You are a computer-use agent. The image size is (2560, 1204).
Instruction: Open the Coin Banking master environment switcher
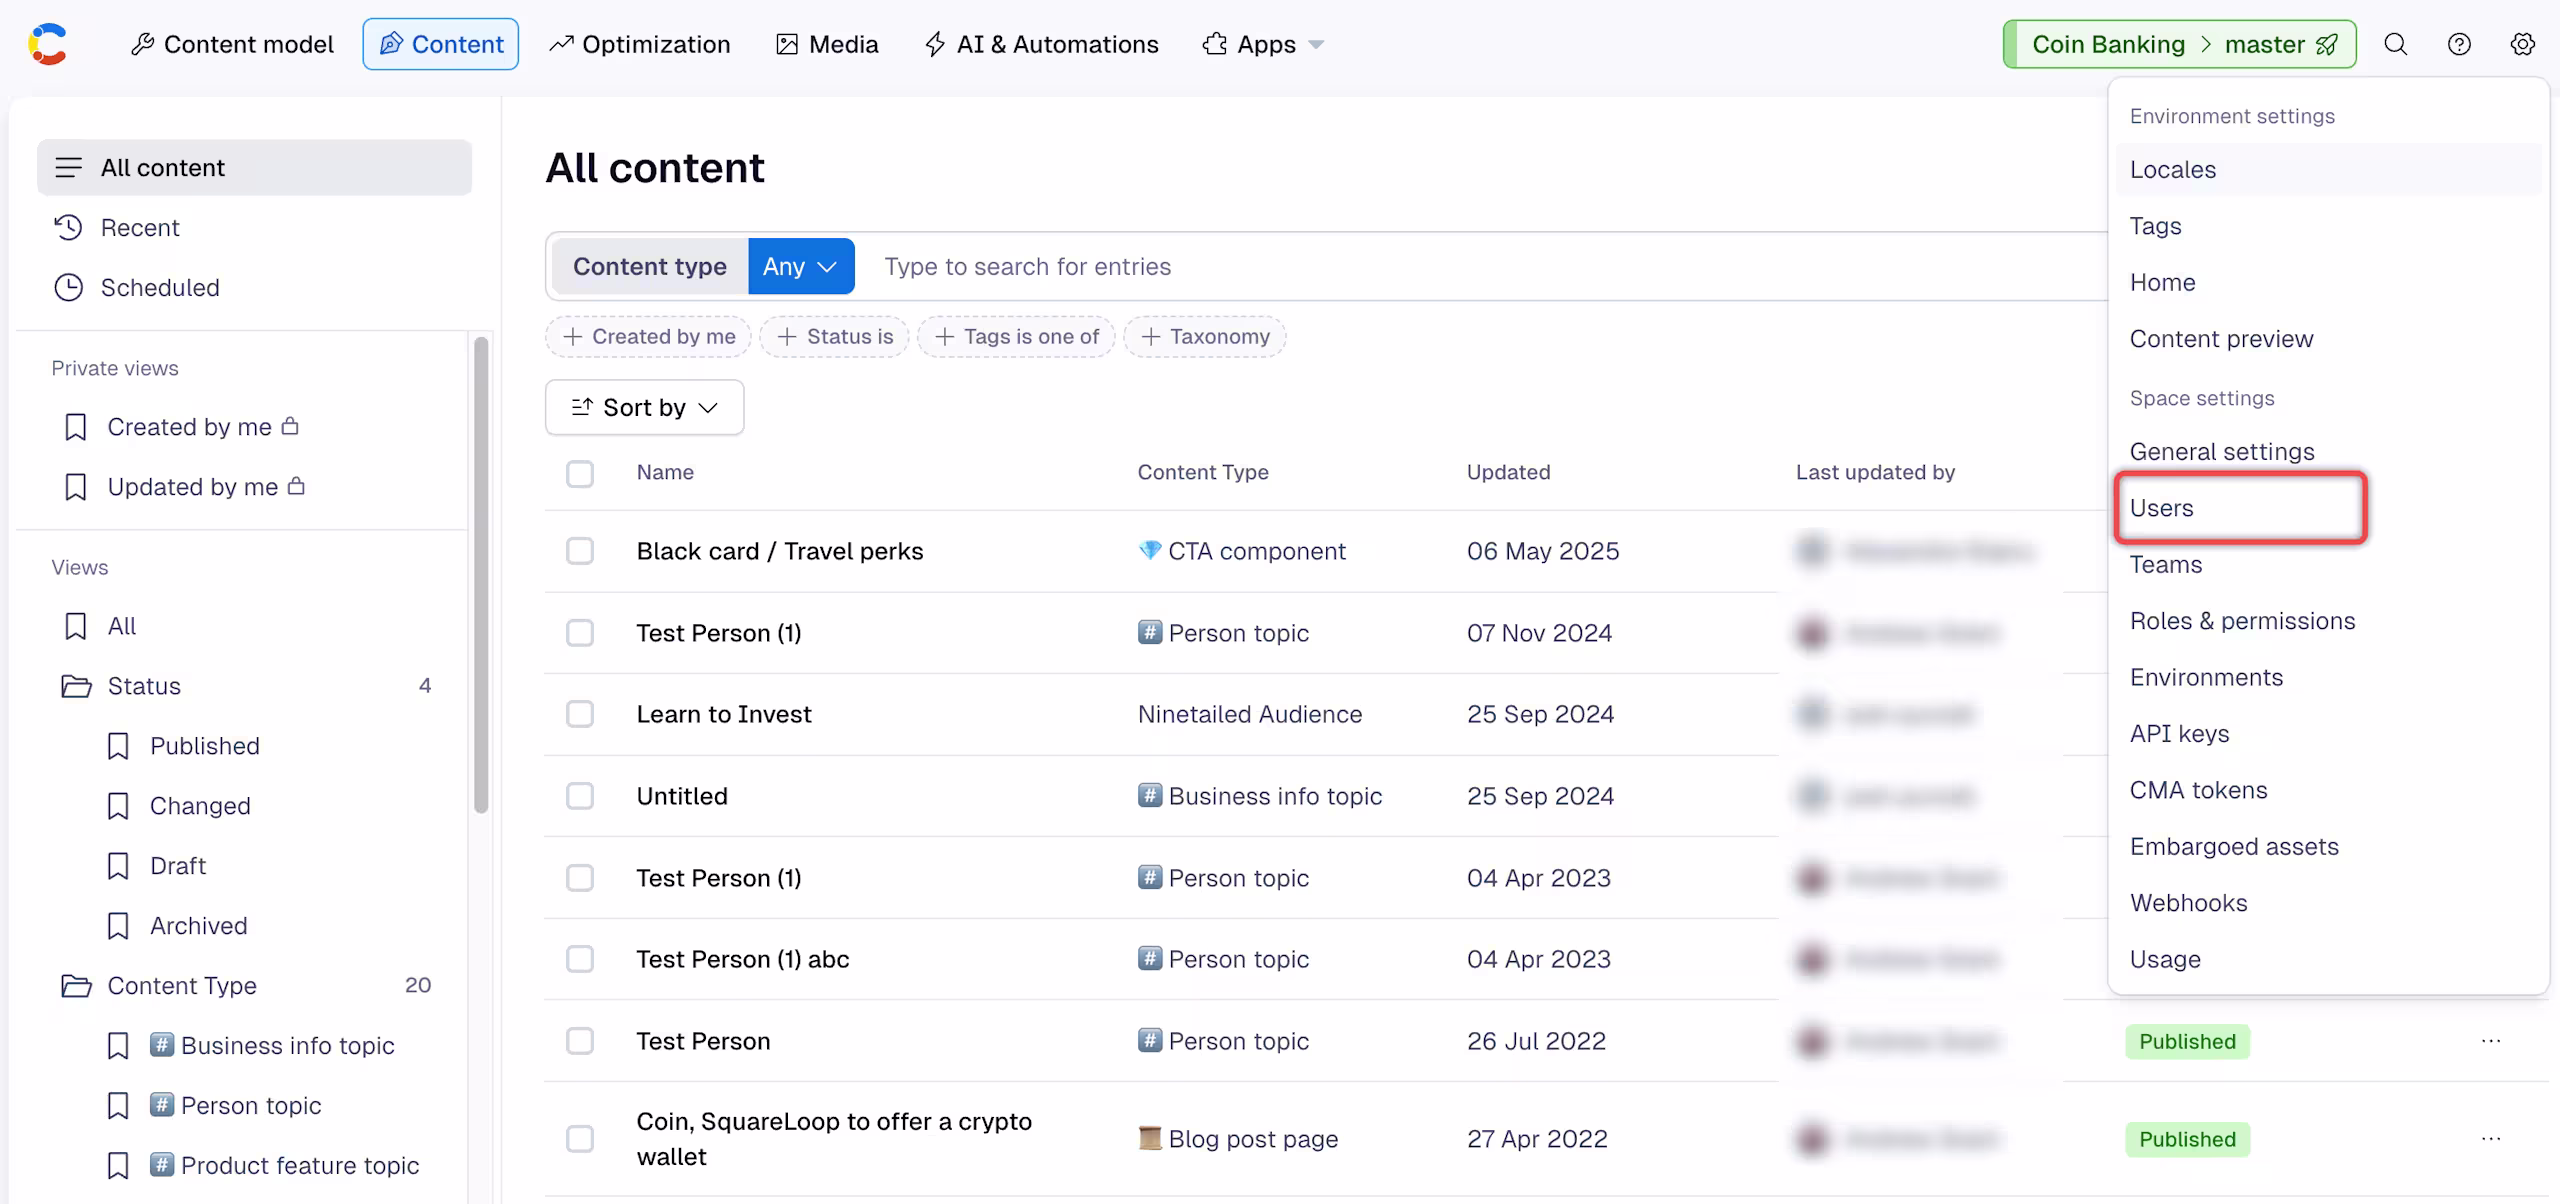pyautogui.click(x=2180, y=44)
